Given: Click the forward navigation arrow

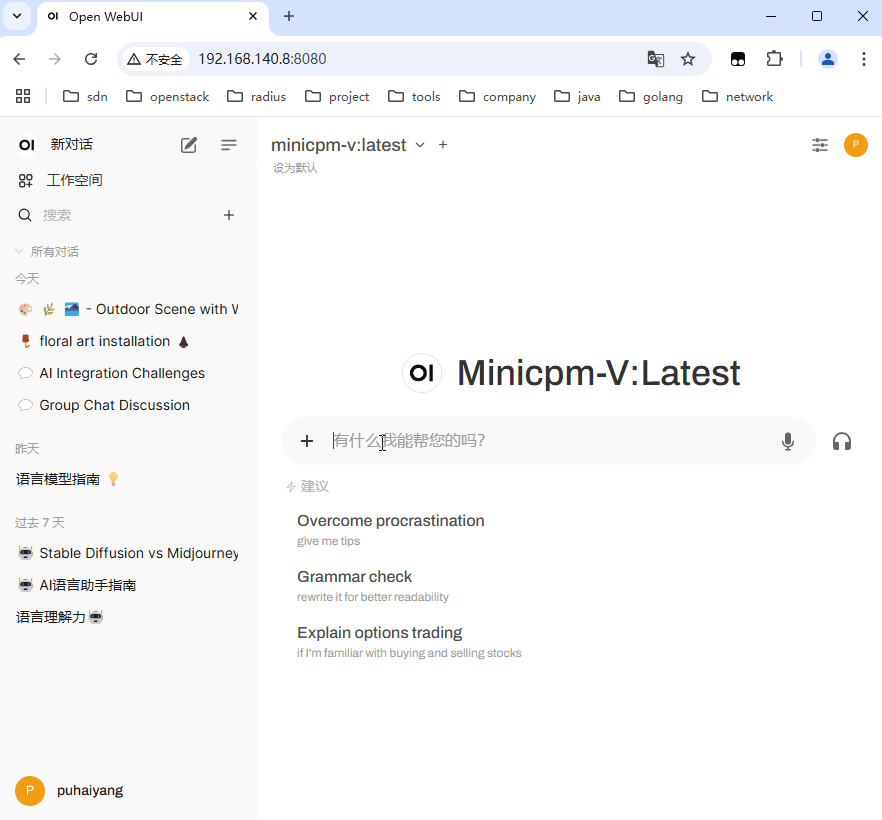Looking at the screenshot, I should pos(55,59).
